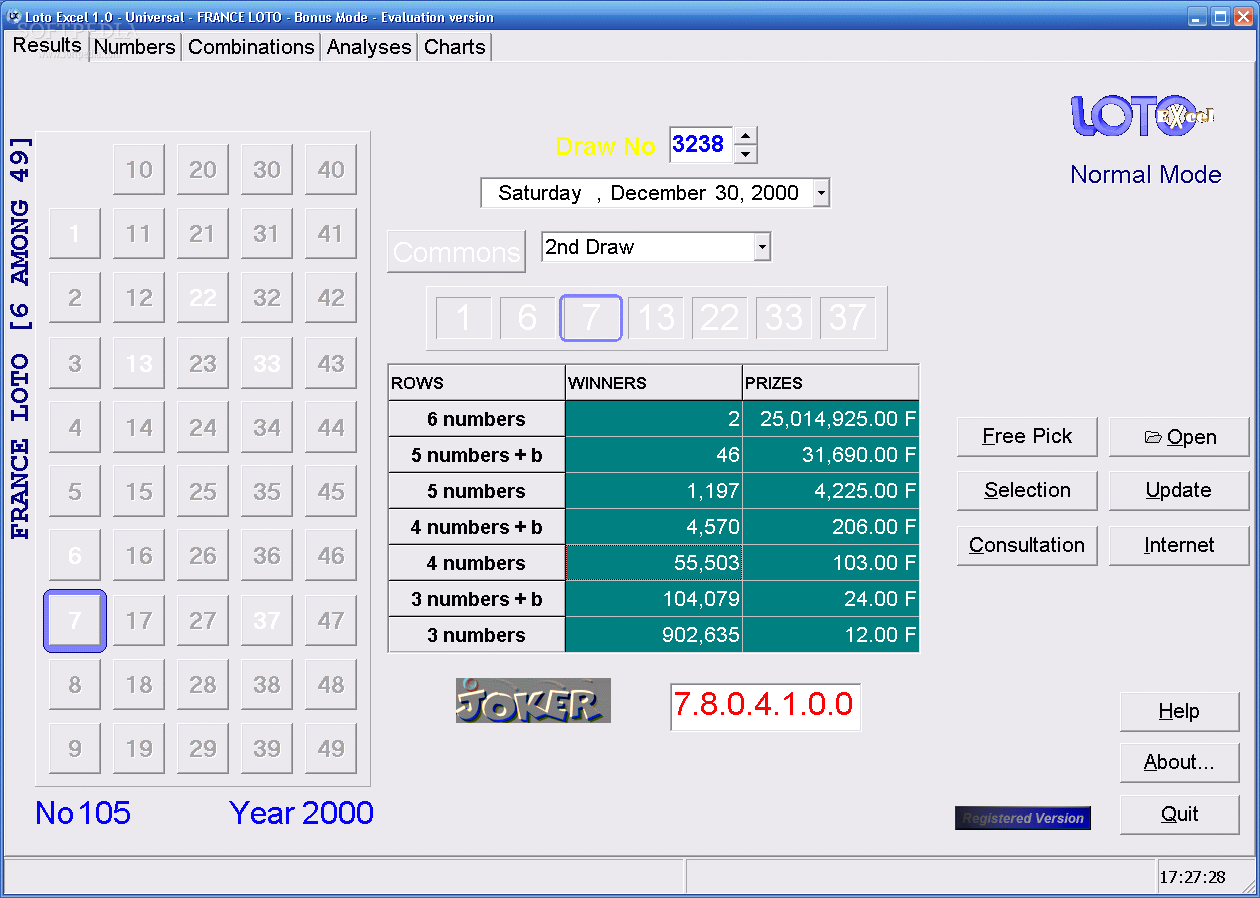Switch to the Results tab
1260x898 pixels.
tap(47, 45)
